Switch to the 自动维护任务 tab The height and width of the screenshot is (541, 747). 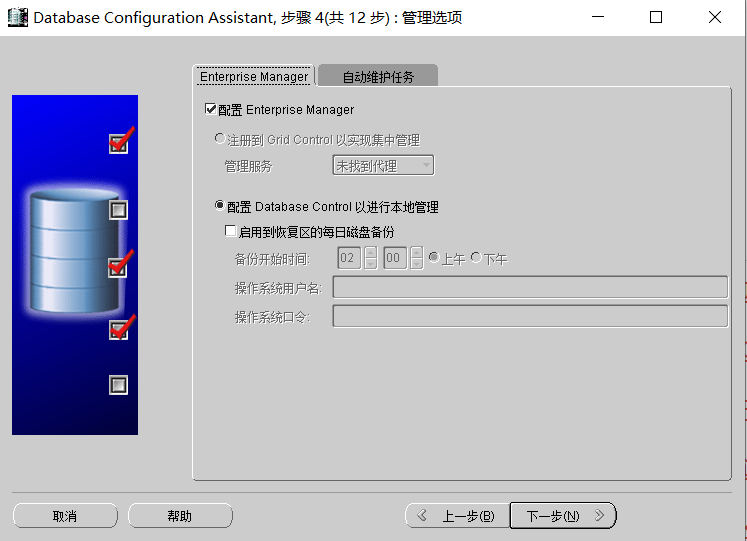378,76
